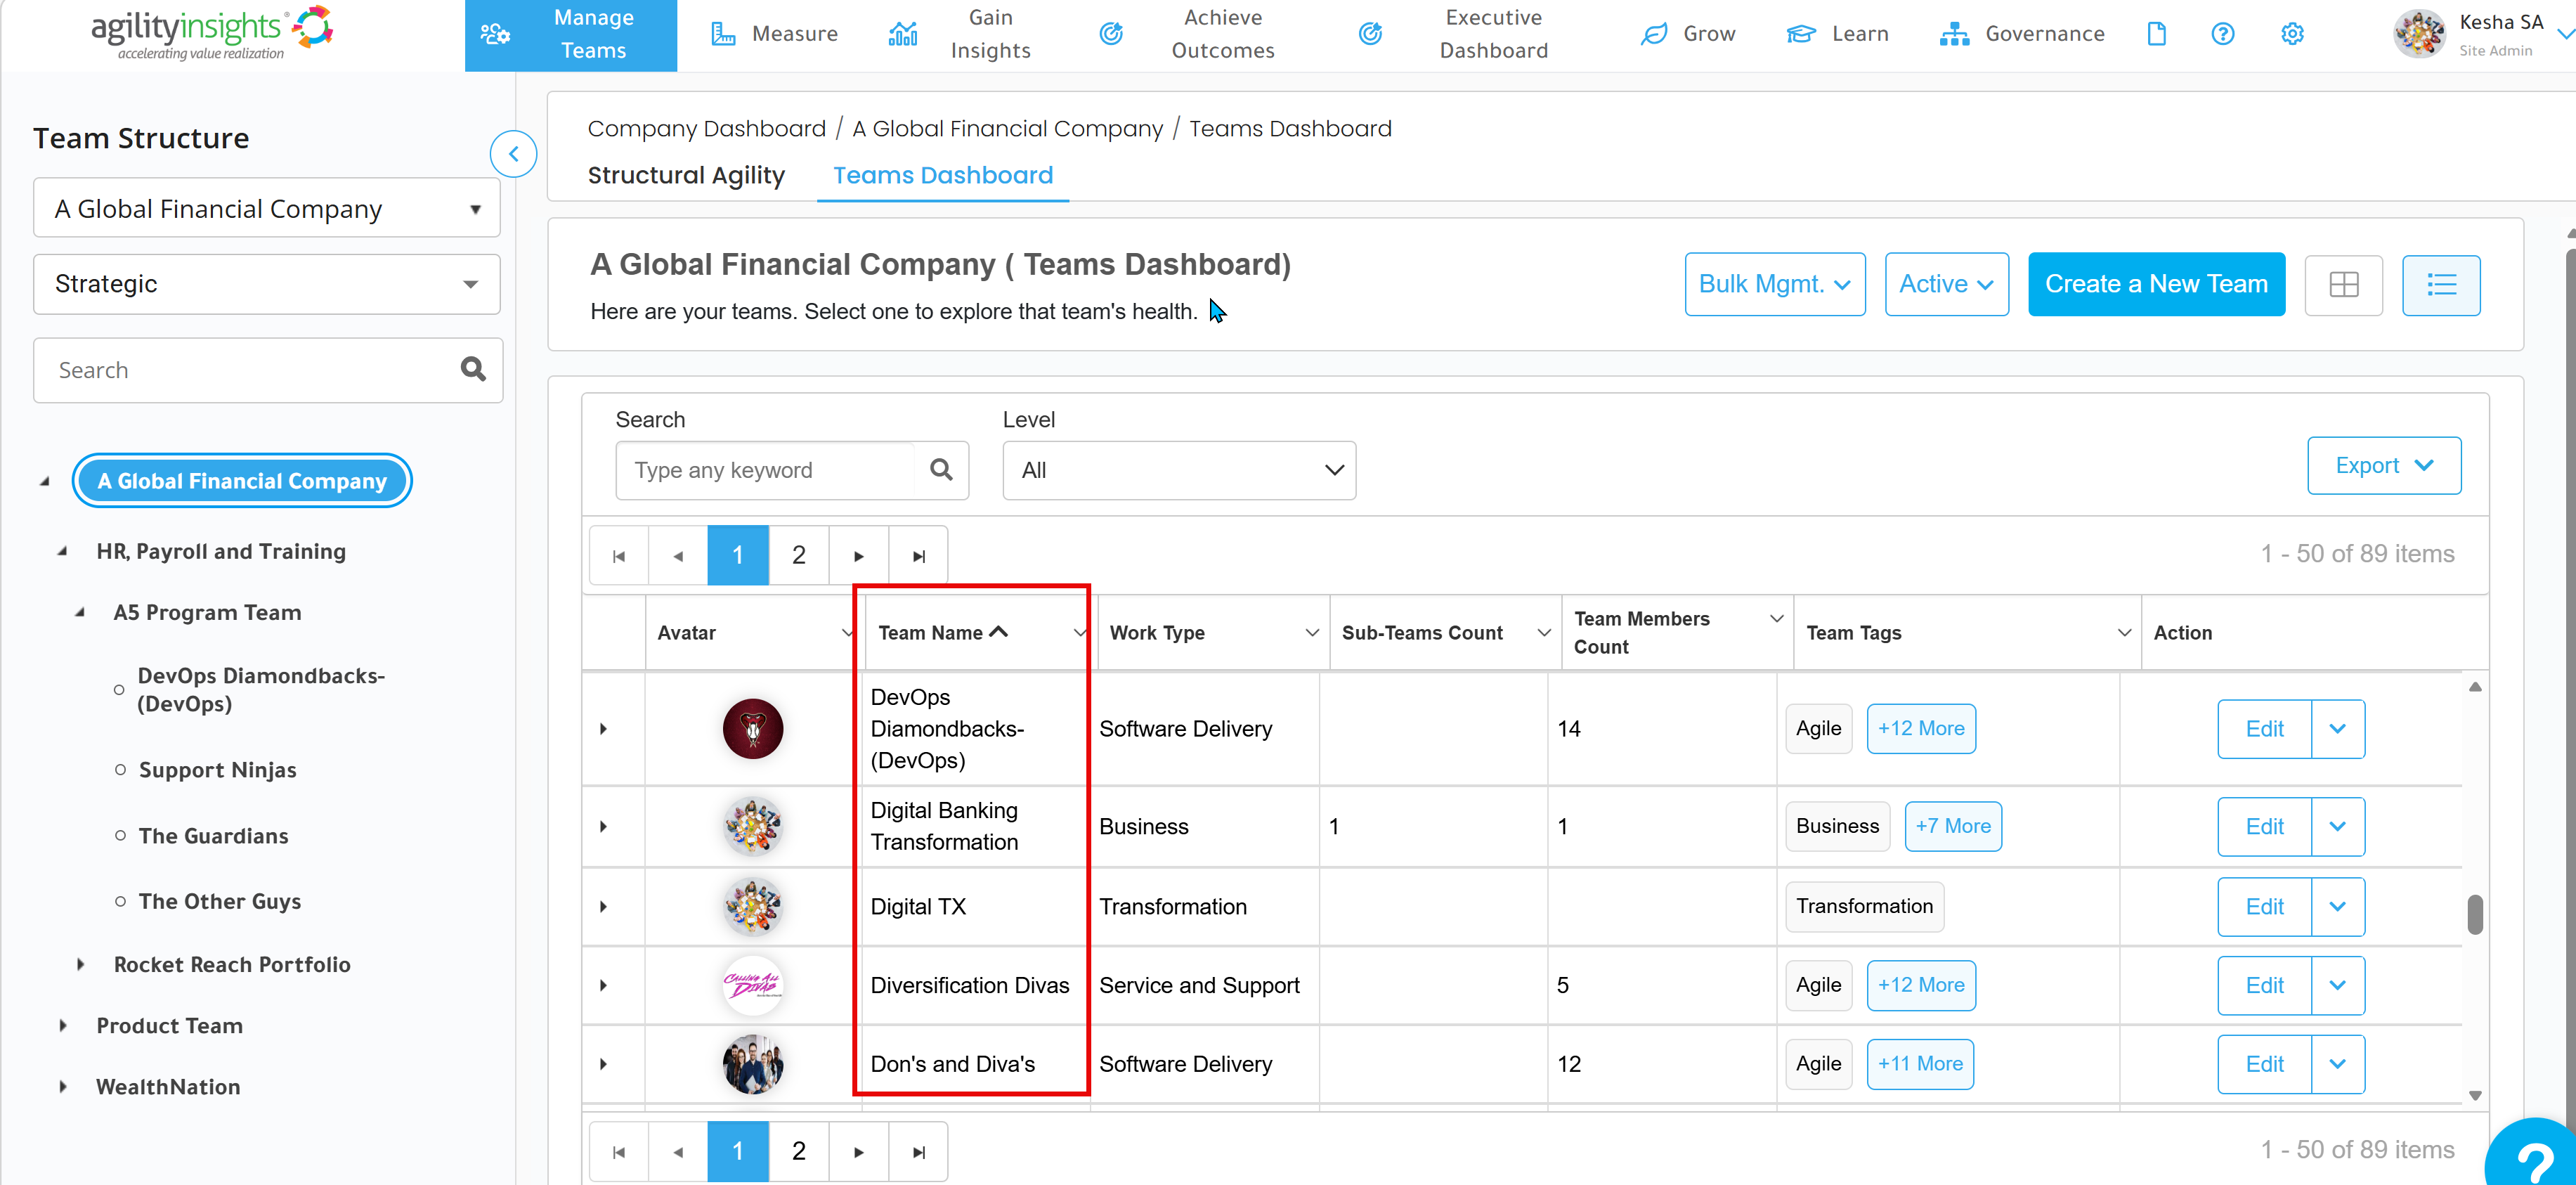Viewport: 2576px width, 1185px height.
Task: Click the Don's and Diva's team avatar
Action: pyautogui.click(x=752, y=1064)
